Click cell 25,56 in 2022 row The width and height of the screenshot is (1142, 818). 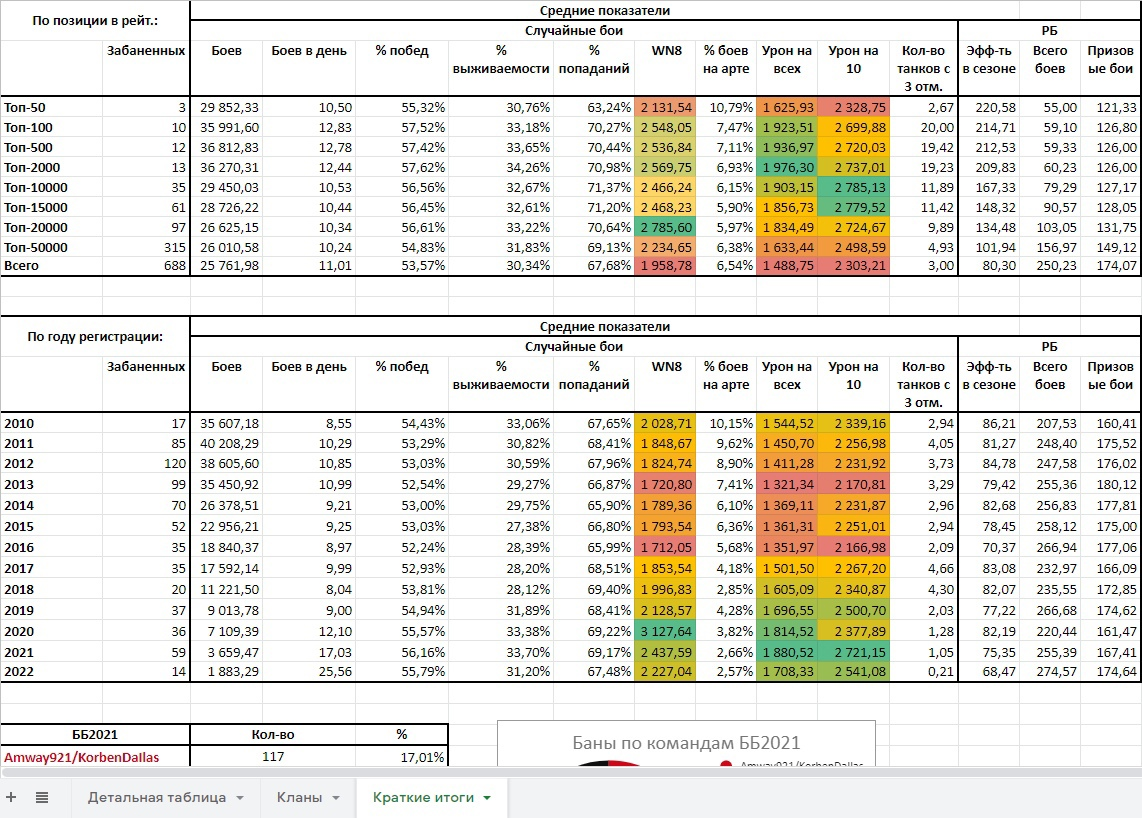coord(309,672)
